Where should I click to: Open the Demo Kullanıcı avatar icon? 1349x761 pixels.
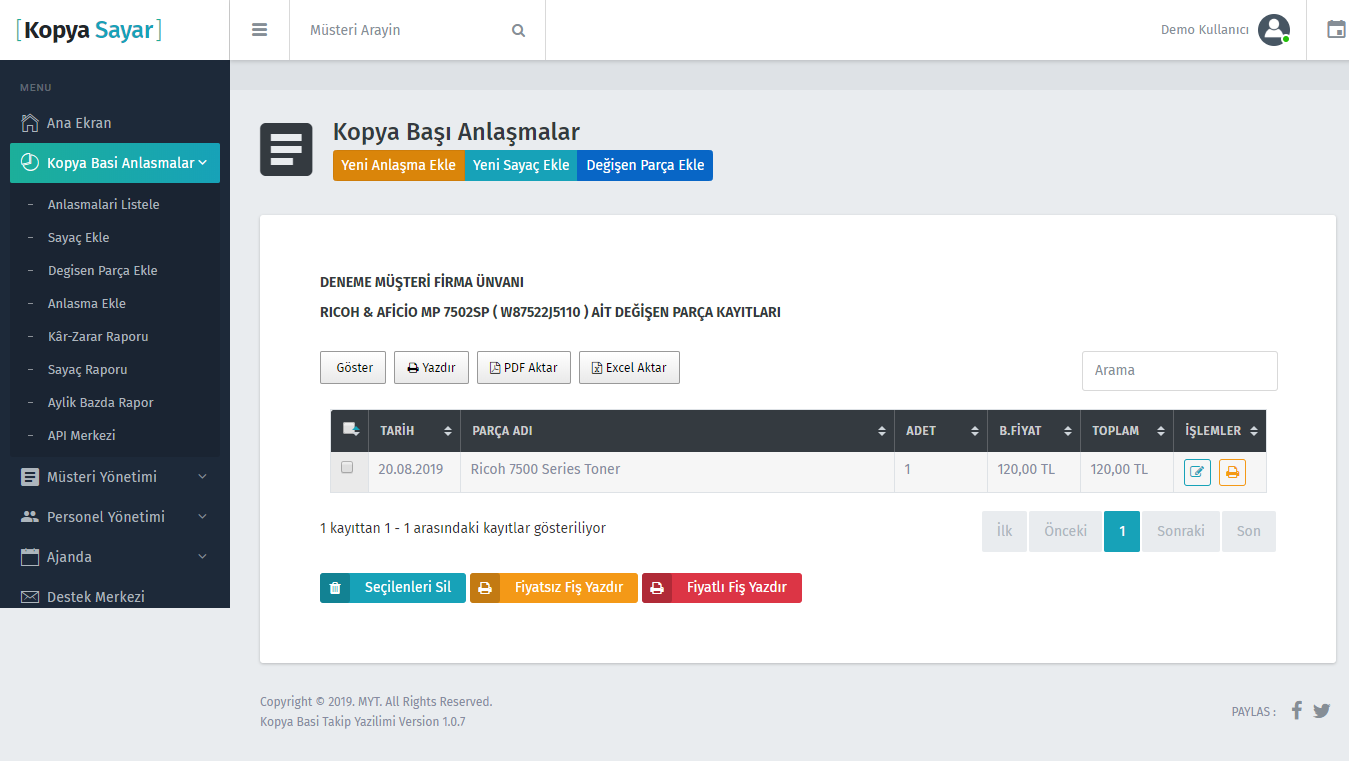coord(1274,29)
